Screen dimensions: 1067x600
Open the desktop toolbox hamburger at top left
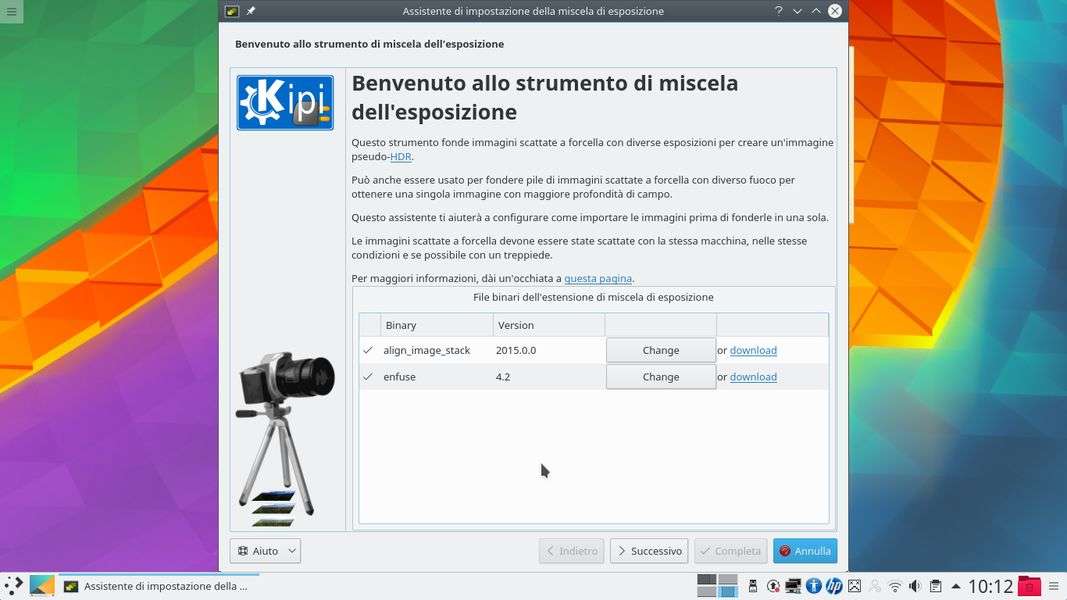click(x=11, y=11)
